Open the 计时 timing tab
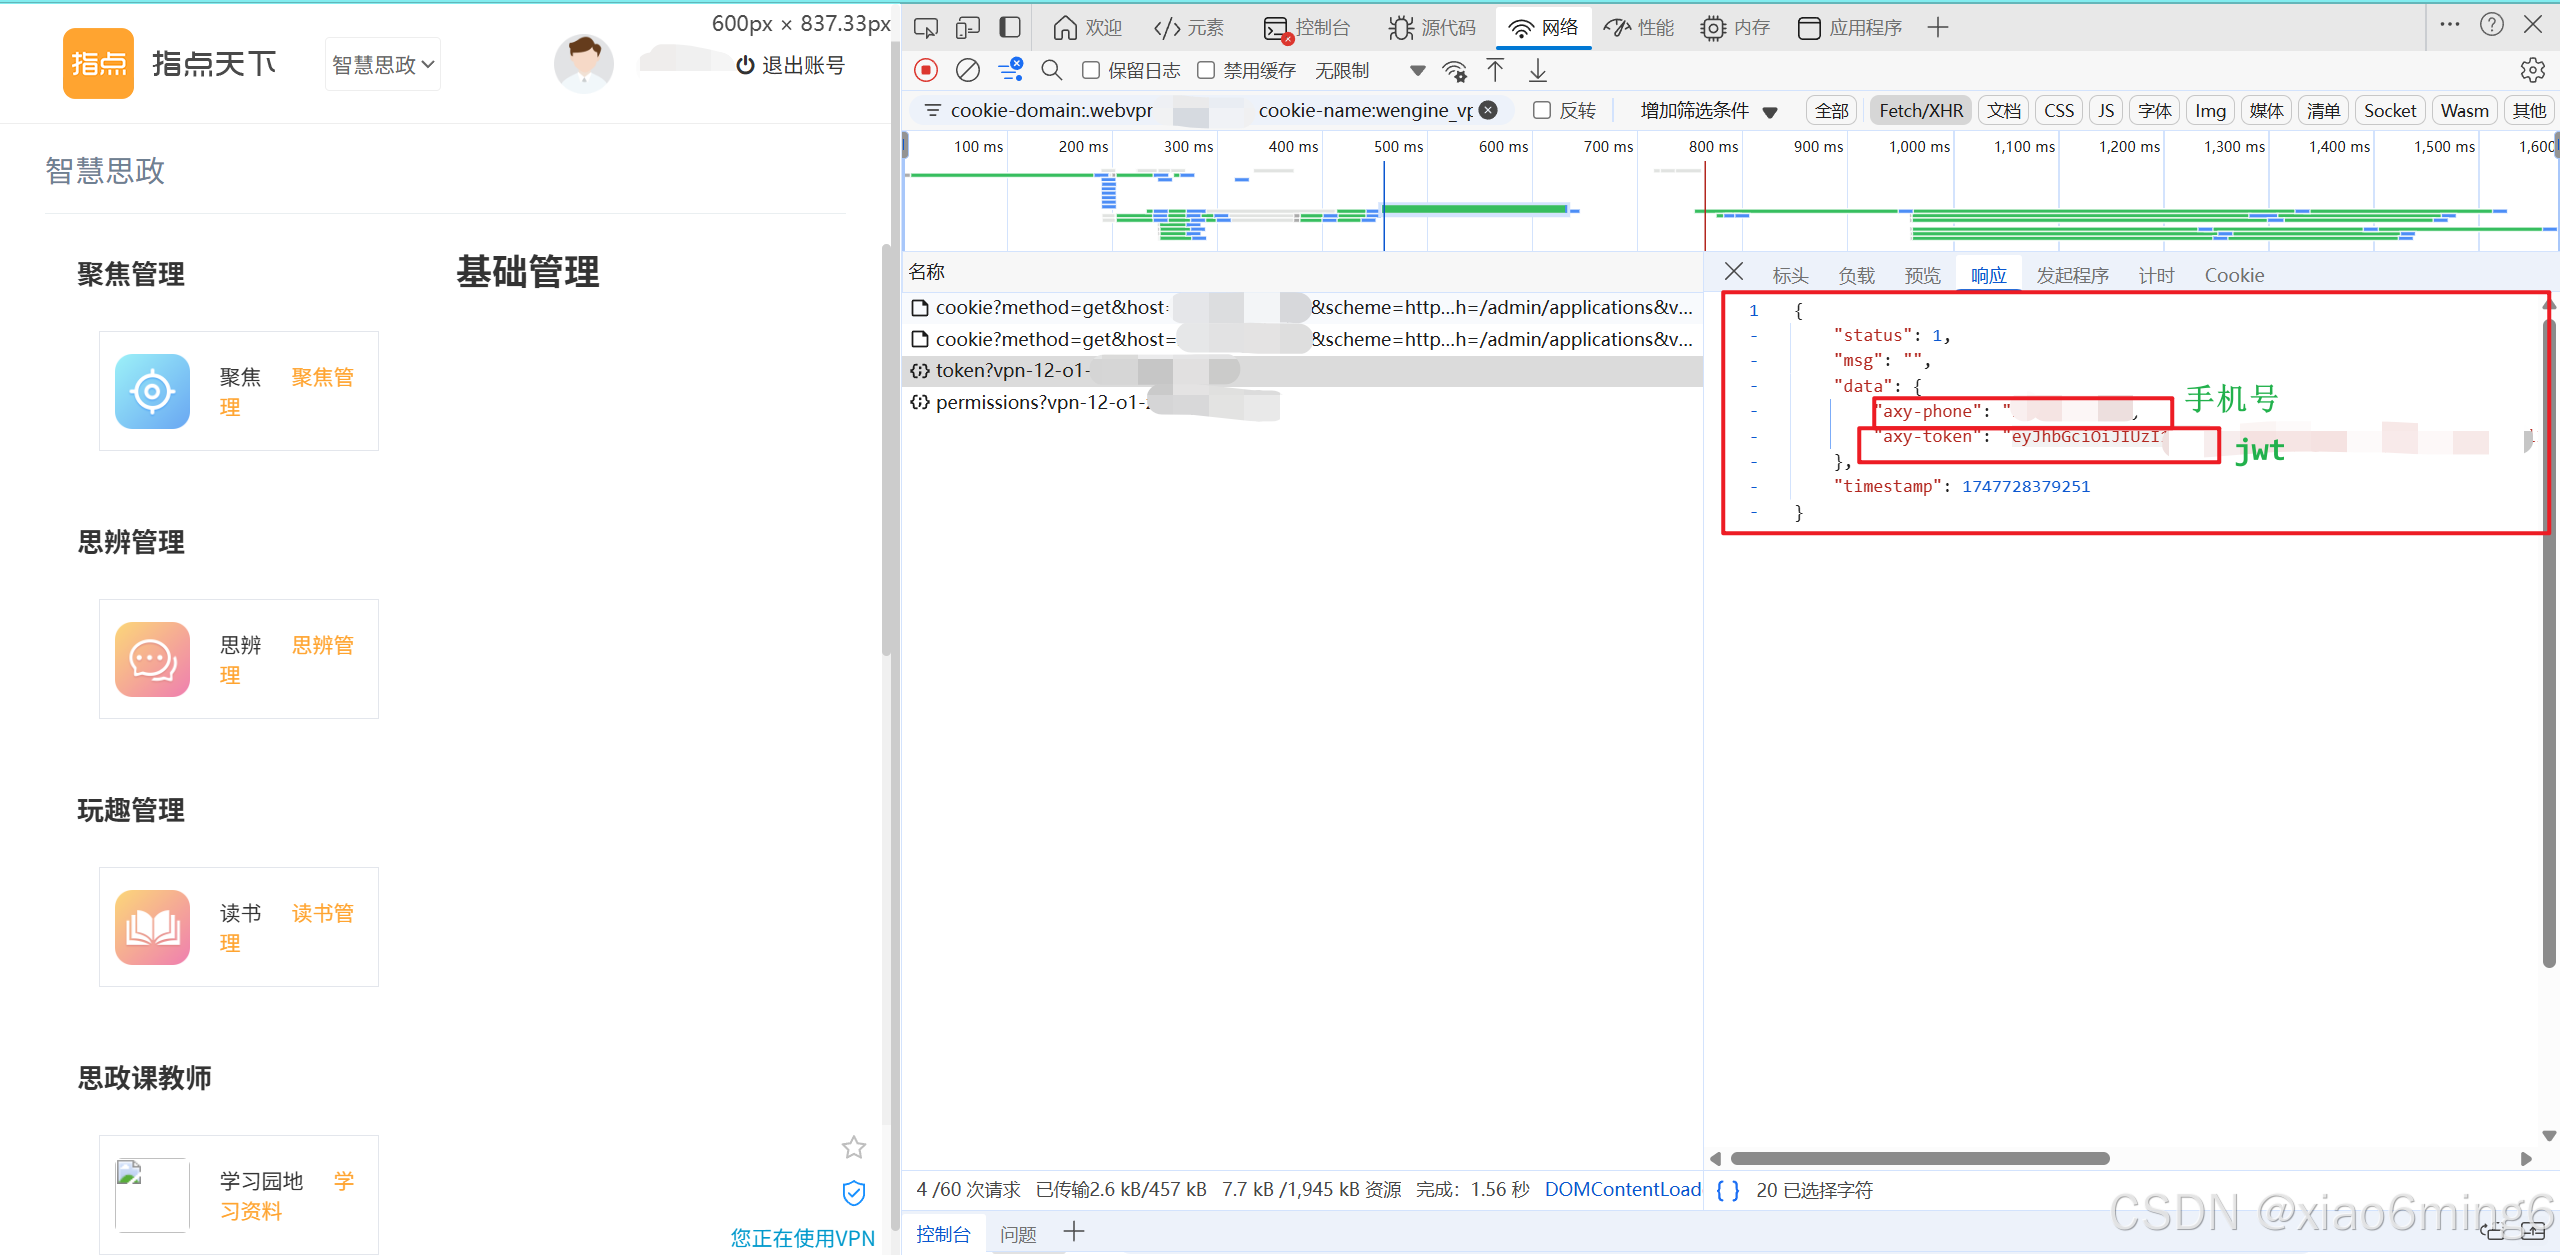The image size is (2560, 1255). click(2156, 275)
